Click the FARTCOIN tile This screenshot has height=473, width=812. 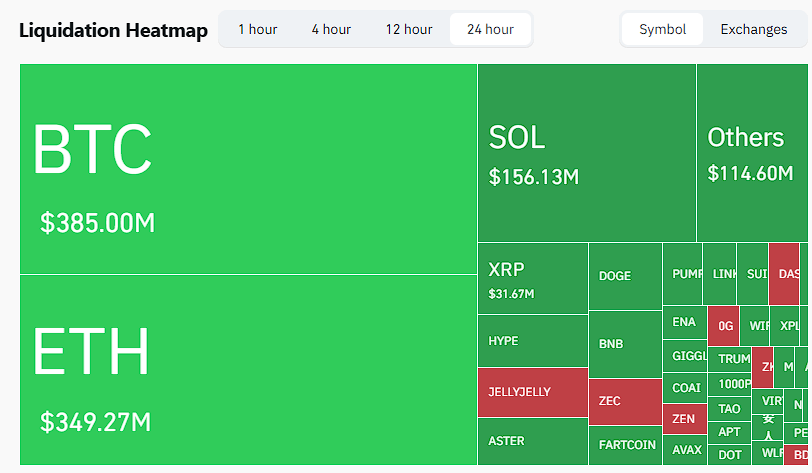(x=624, y=445)
